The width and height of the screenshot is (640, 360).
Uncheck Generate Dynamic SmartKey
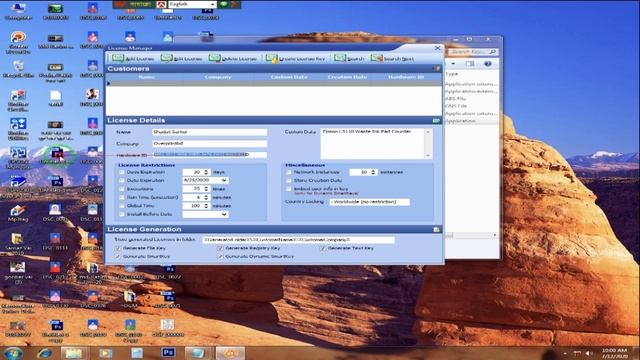click(220, 256)
